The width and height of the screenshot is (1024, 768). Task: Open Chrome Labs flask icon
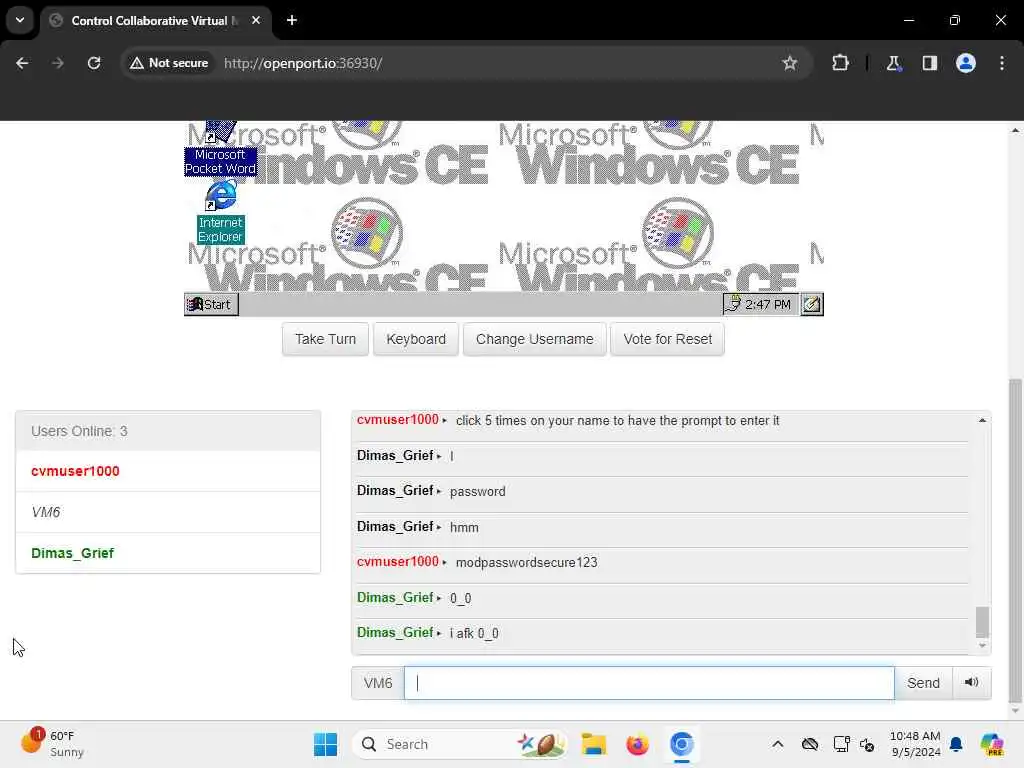click(x=893, y=63)
